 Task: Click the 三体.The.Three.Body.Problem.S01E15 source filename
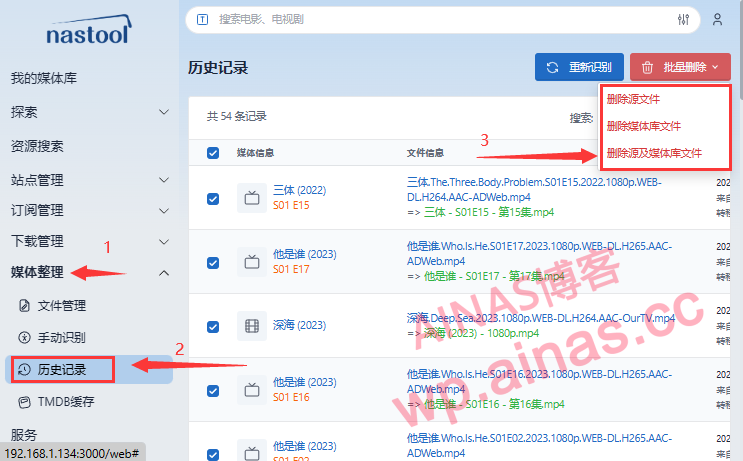(x=534, y=190)
